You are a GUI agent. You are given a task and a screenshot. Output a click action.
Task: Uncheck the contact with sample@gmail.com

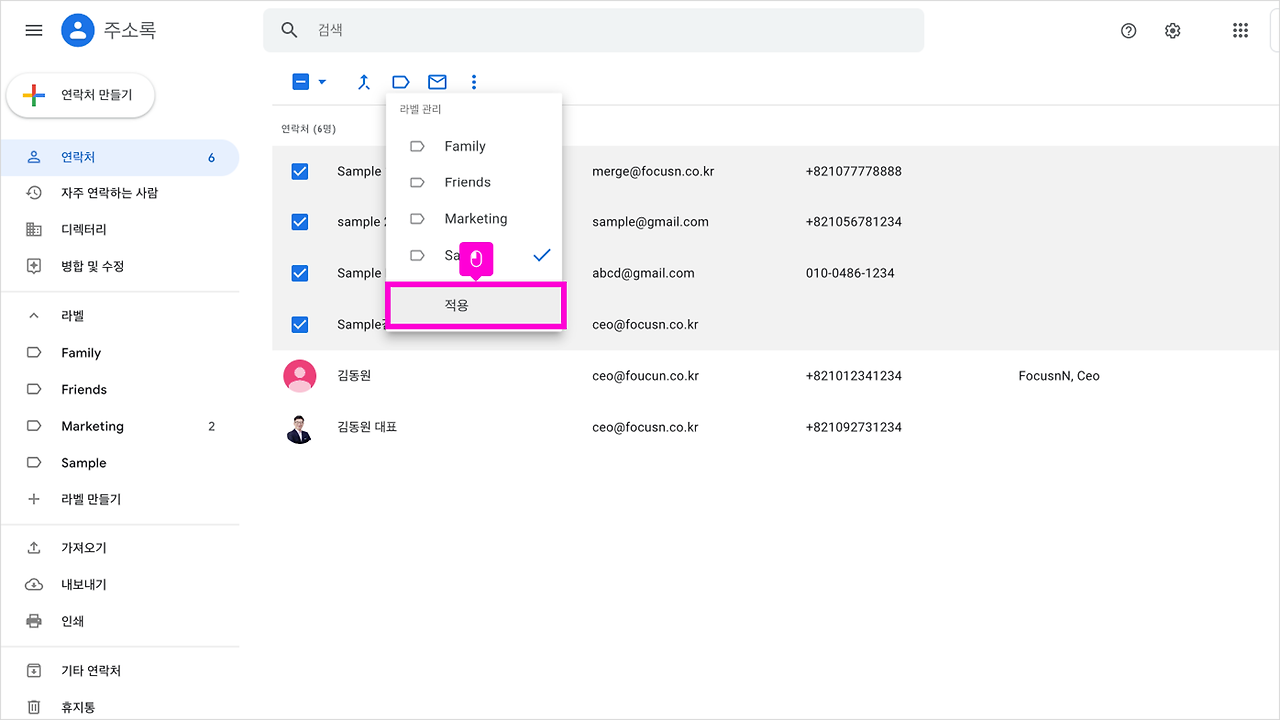click(x=300, y=222)
